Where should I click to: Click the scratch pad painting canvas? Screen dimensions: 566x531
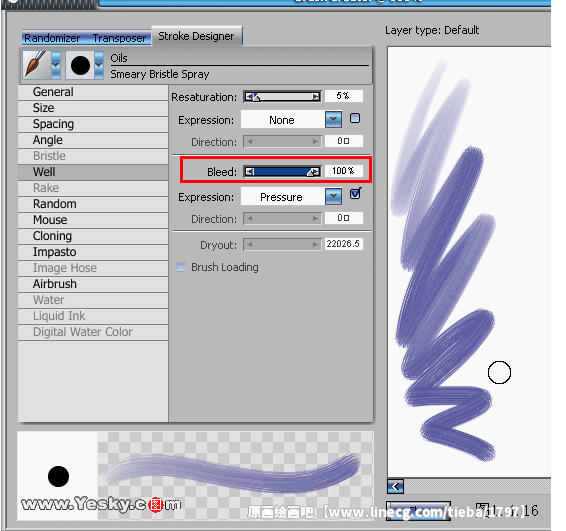469,262
